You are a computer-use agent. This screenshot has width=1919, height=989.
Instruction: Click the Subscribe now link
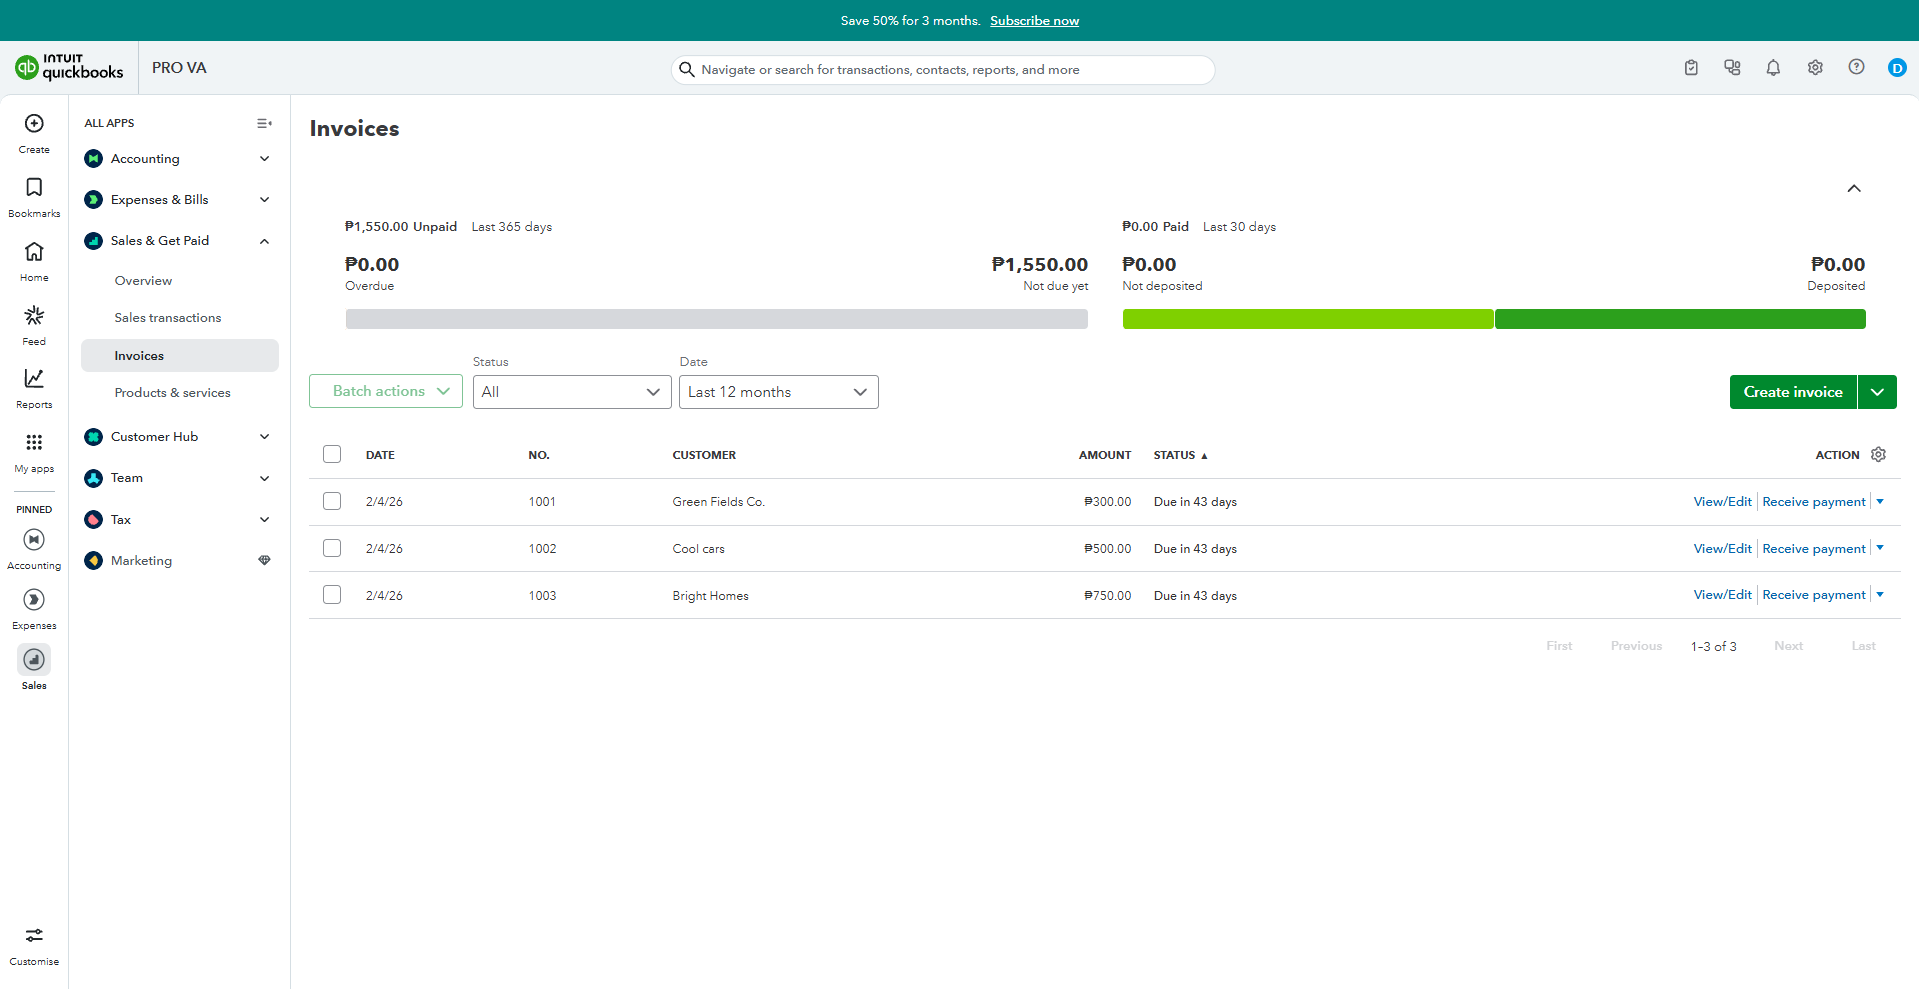point(1034,21)
